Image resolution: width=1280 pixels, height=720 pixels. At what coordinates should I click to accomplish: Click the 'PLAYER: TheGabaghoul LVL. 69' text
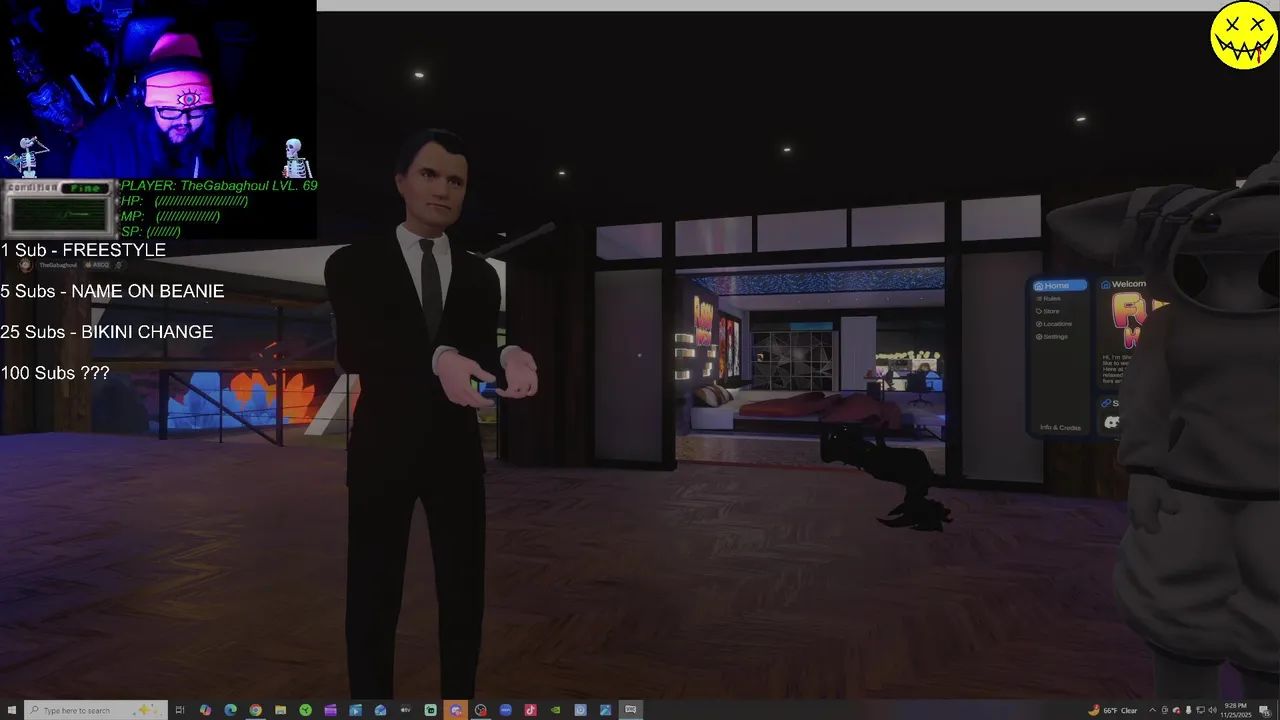point(219,186)
